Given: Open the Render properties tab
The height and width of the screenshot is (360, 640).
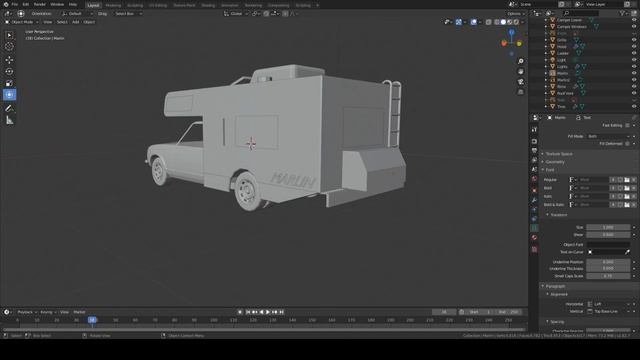Looking at the screenshot, I should [x=534, y=141].
